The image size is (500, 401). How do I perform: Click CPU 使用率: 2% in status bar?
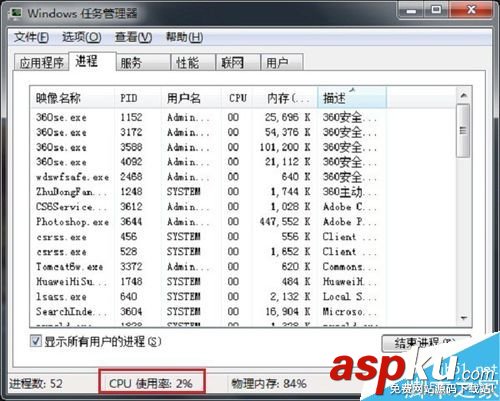coord(151,384)
